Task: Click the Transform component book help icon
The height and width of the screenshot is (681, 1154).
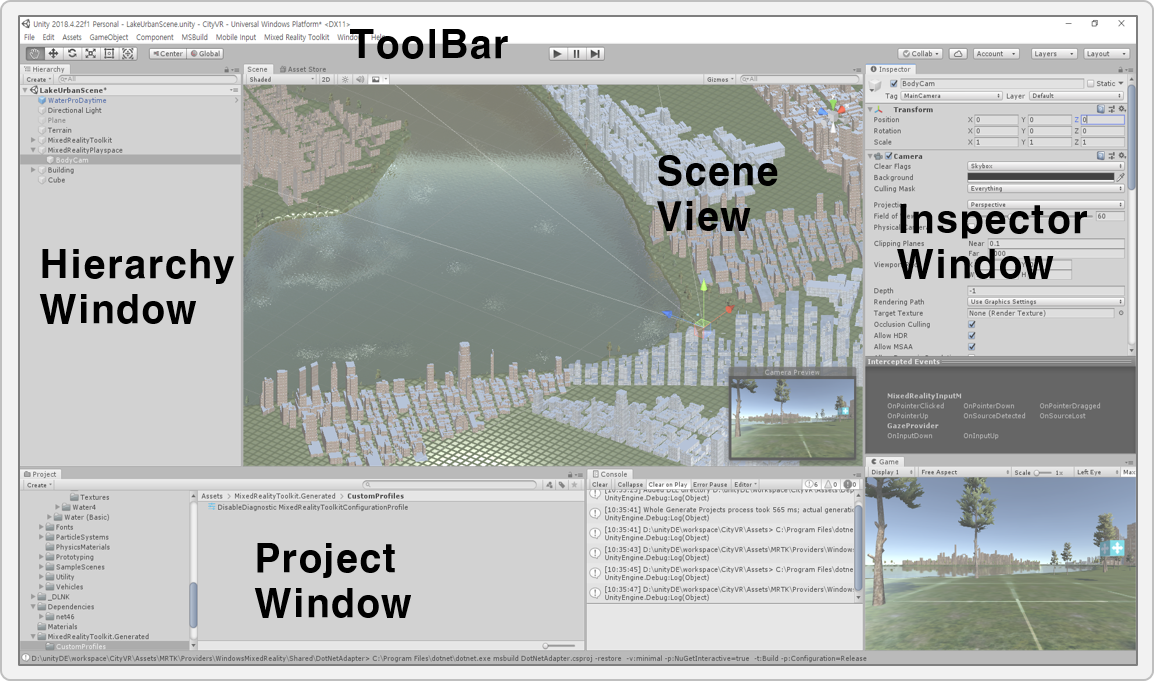Action: point(1101,109)
